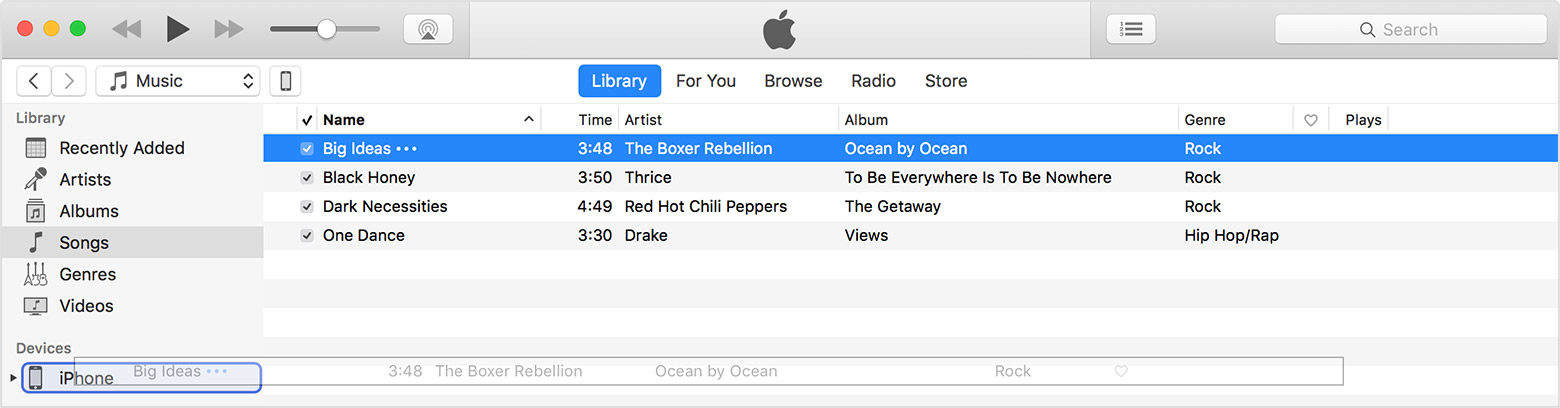Click Red Hot Chili Peppers artist cell
The height and width of the screenshot is (408, 1560).
(x=705, y=206)
